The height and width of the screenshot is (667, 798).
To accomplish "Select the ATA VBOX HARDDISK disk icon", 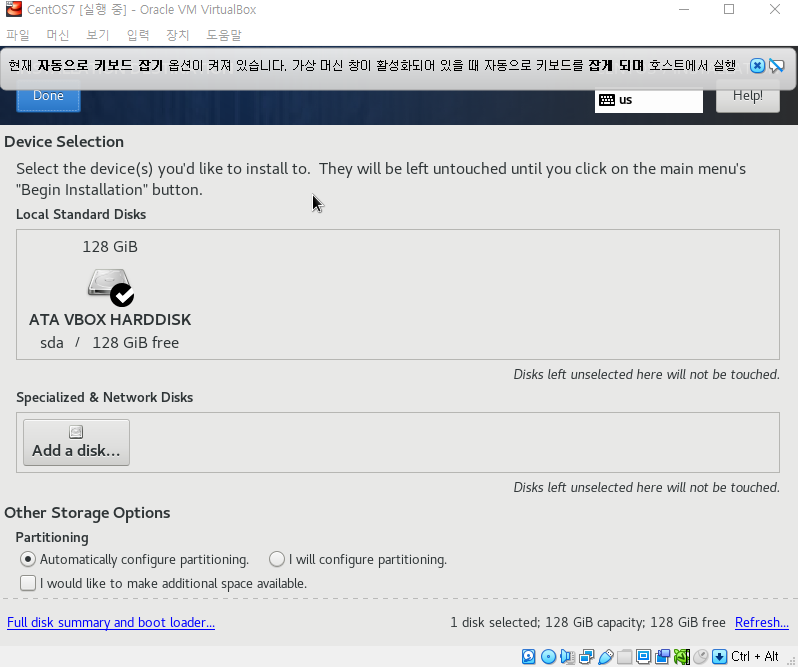I will point(110,287).
